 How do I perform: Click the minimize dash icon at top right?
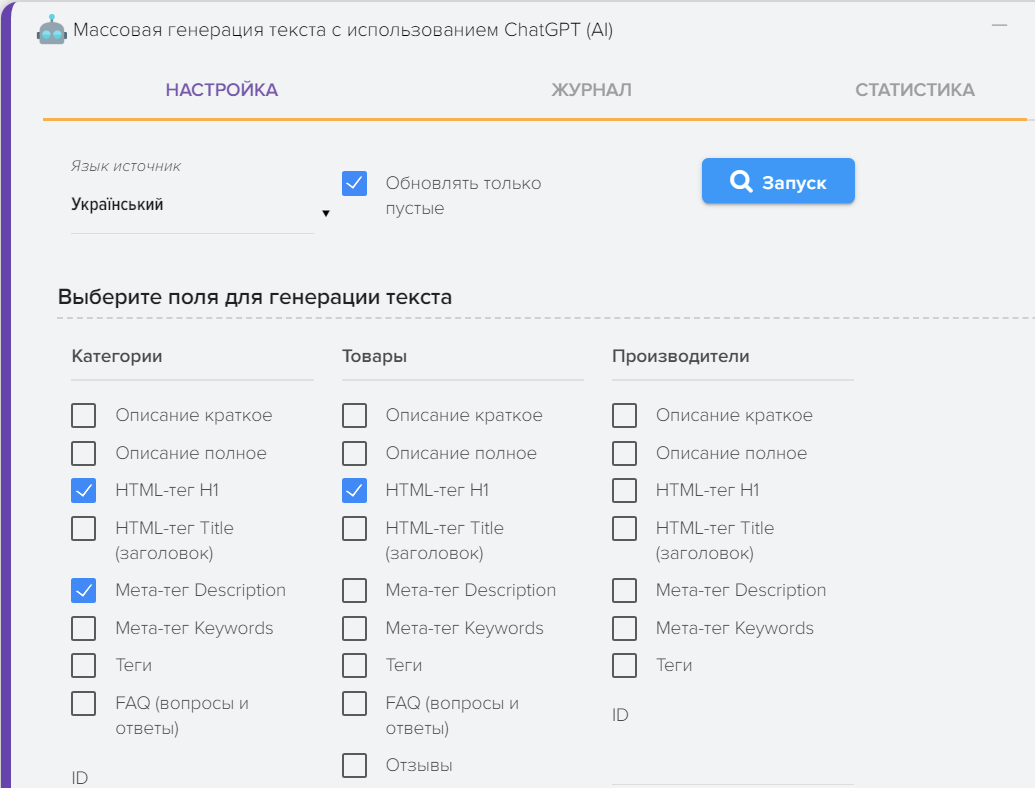pos(999,25)
